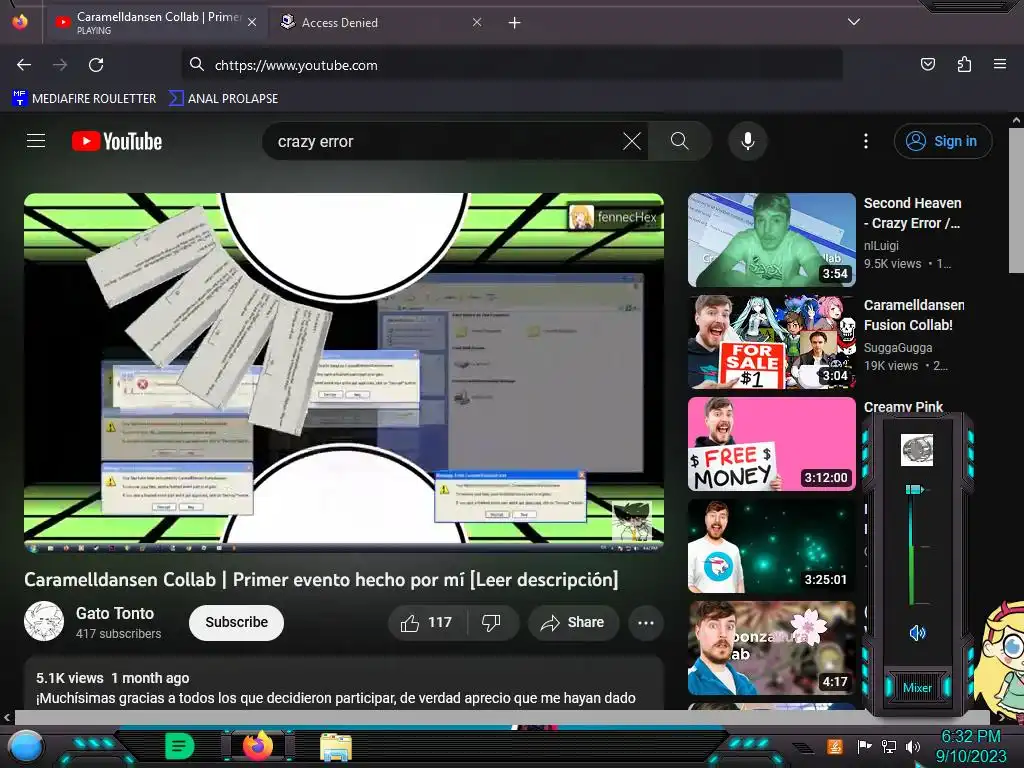Click the Share button
The image size is (1024, 768).
tap(573, 622)
